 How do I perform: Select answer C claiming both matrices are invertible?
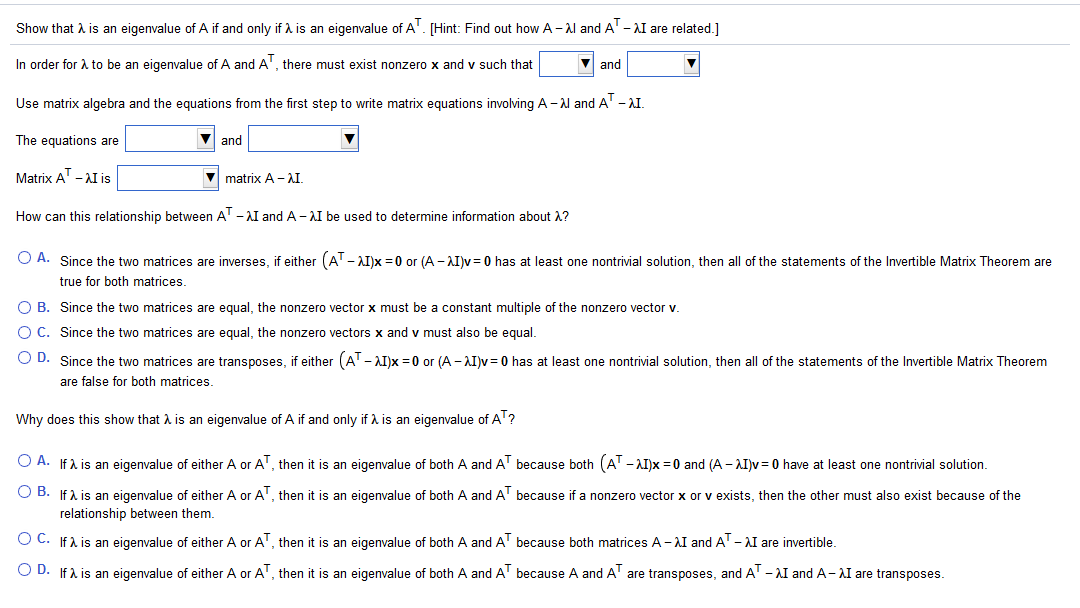(x=23, y=540)
